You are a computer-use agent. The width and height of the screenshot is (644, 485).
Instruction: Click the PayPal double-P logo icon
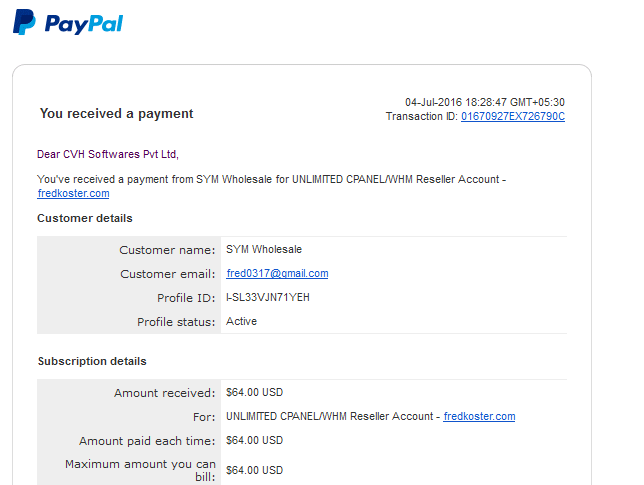click(x=24, y=22)
